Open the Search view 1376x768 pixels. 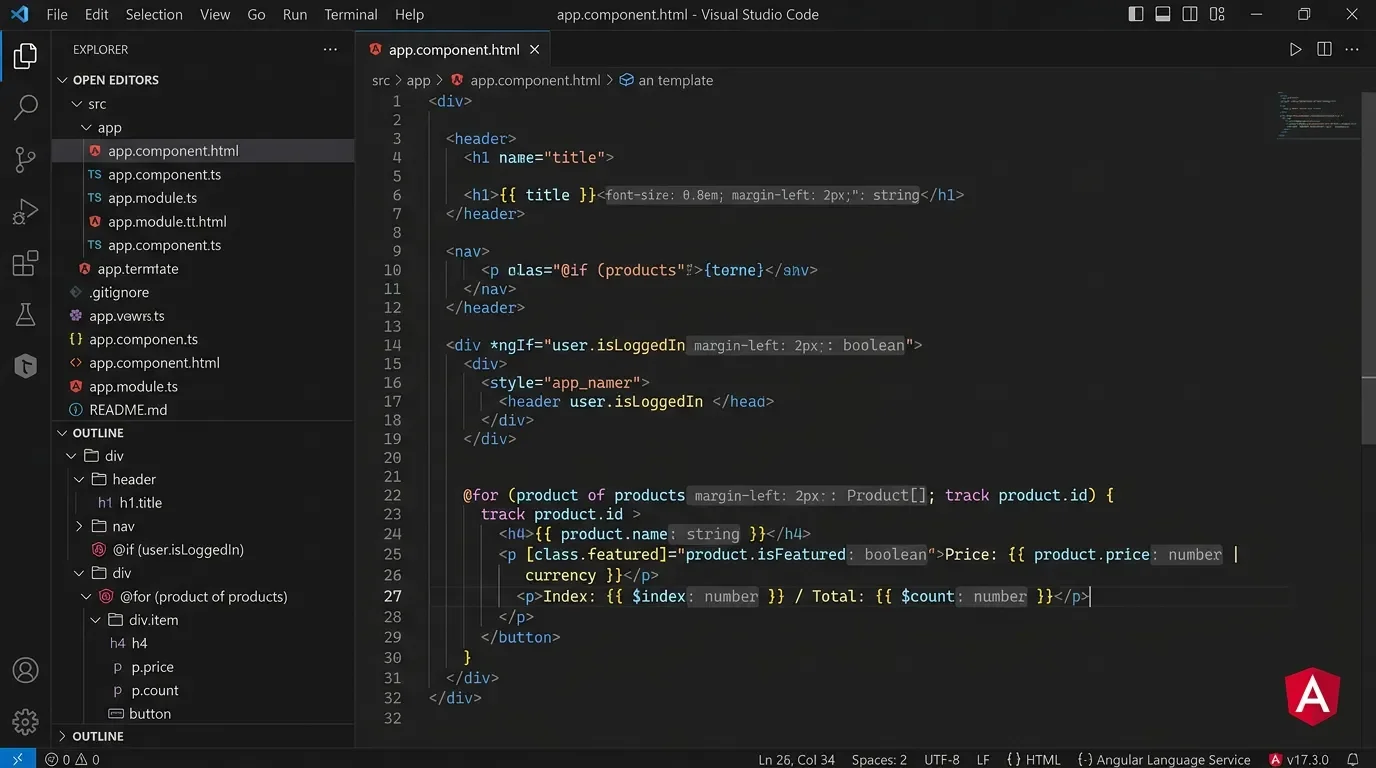click(x=26, y=107)
